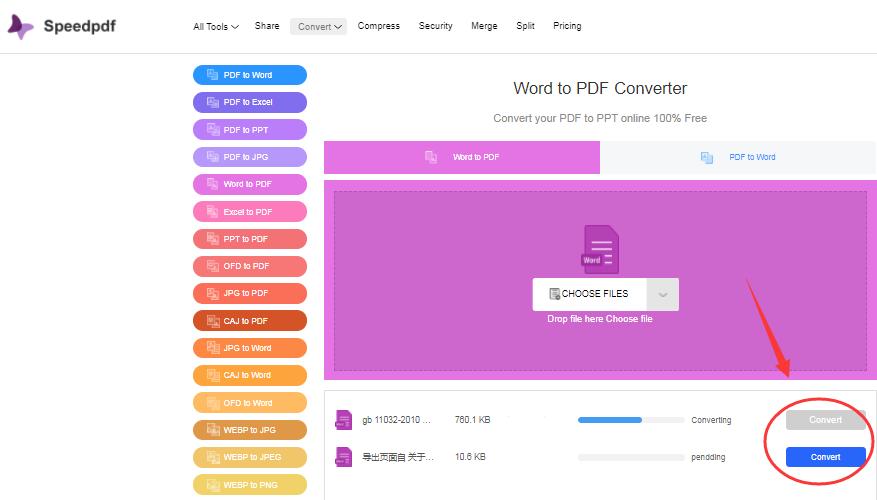This screenshot has height=500, width=877.
Task: Click the PDF to Word sidebar icon
Action: click(x=213, y=75)
